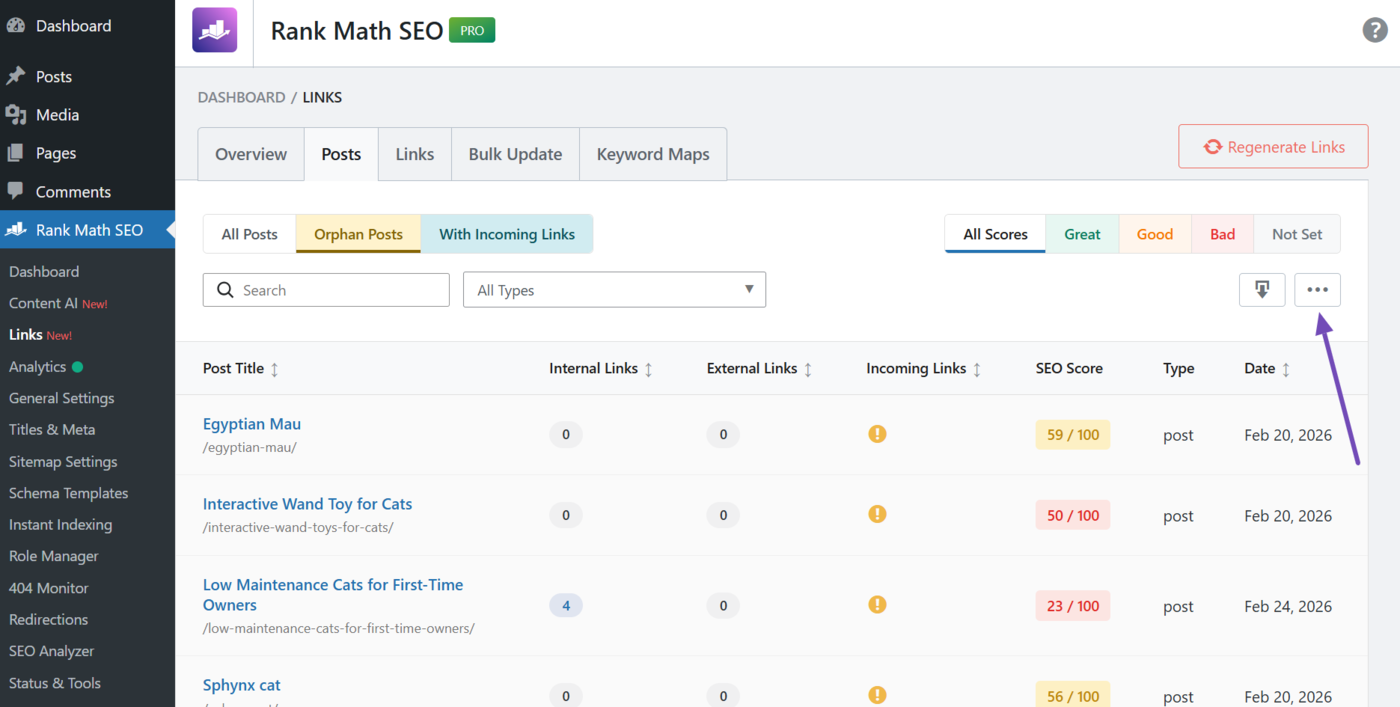This screenshot has width=1400, height=707.
Task: Show posts With Incoming Links
Action: coord(507,233)
